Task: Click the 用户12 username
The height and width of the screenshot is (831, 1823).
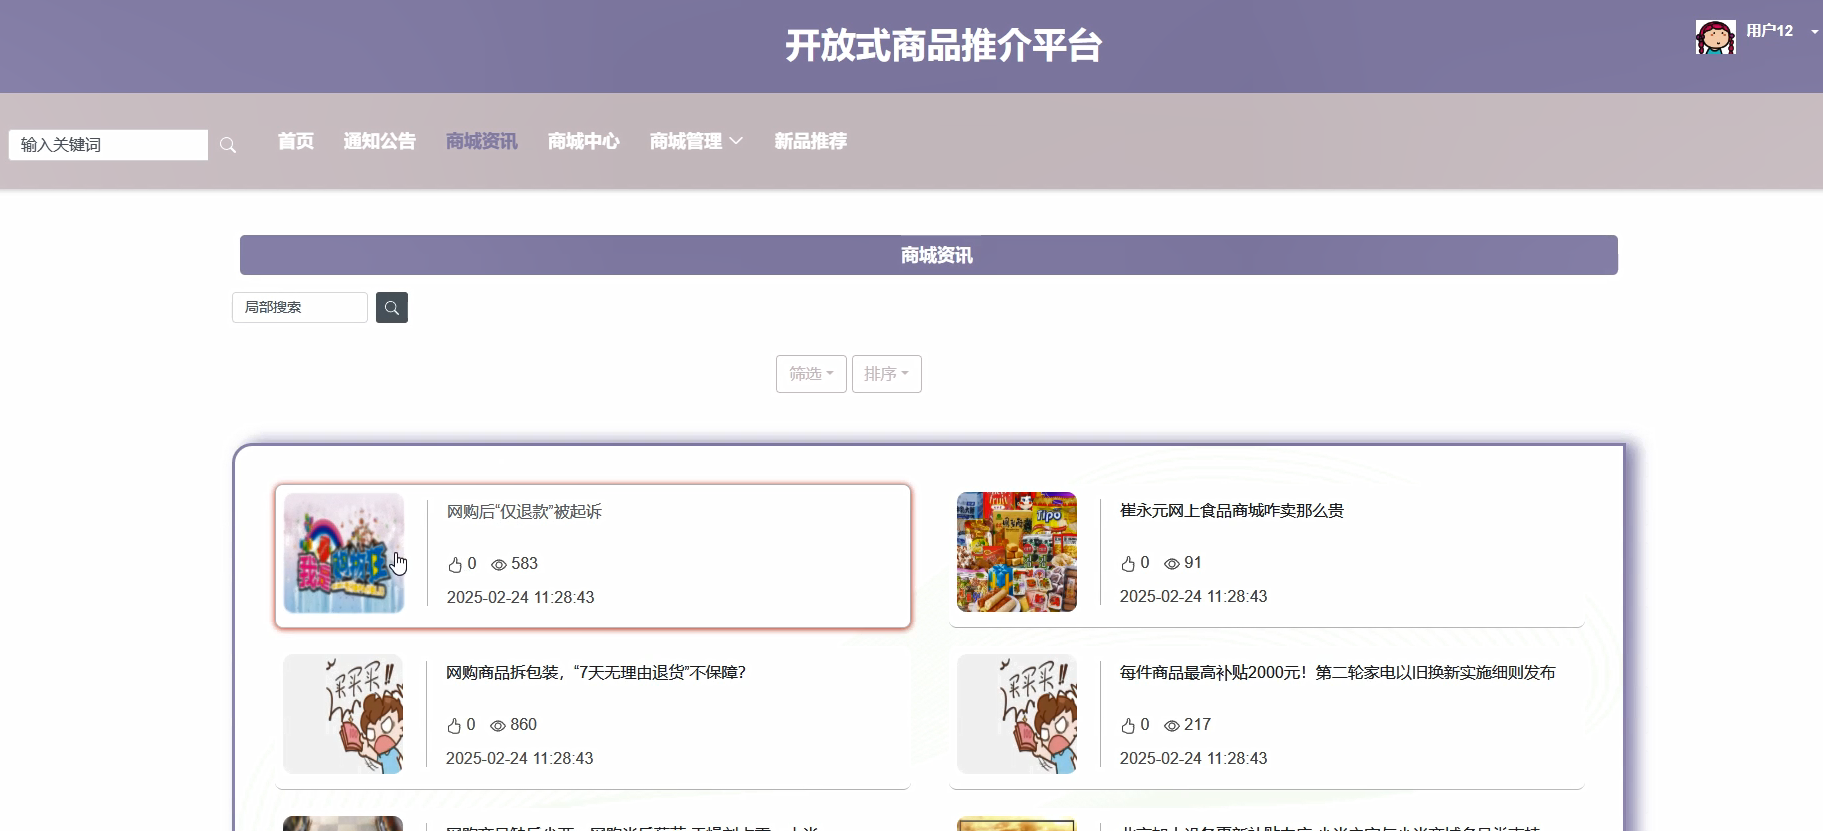Action: [1770, 31]
